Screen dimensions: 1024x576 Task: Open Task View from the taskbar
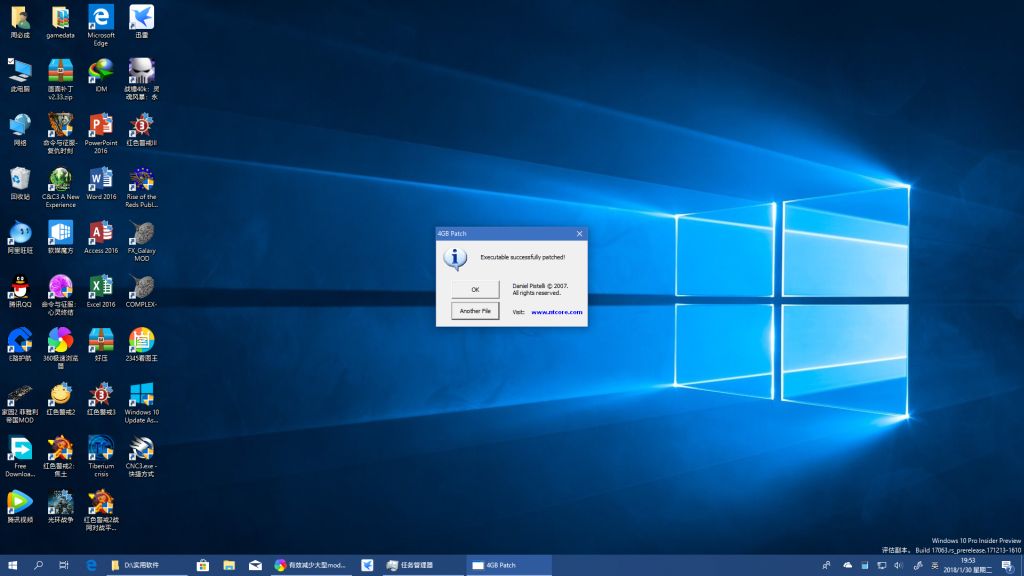click(63, 566)
